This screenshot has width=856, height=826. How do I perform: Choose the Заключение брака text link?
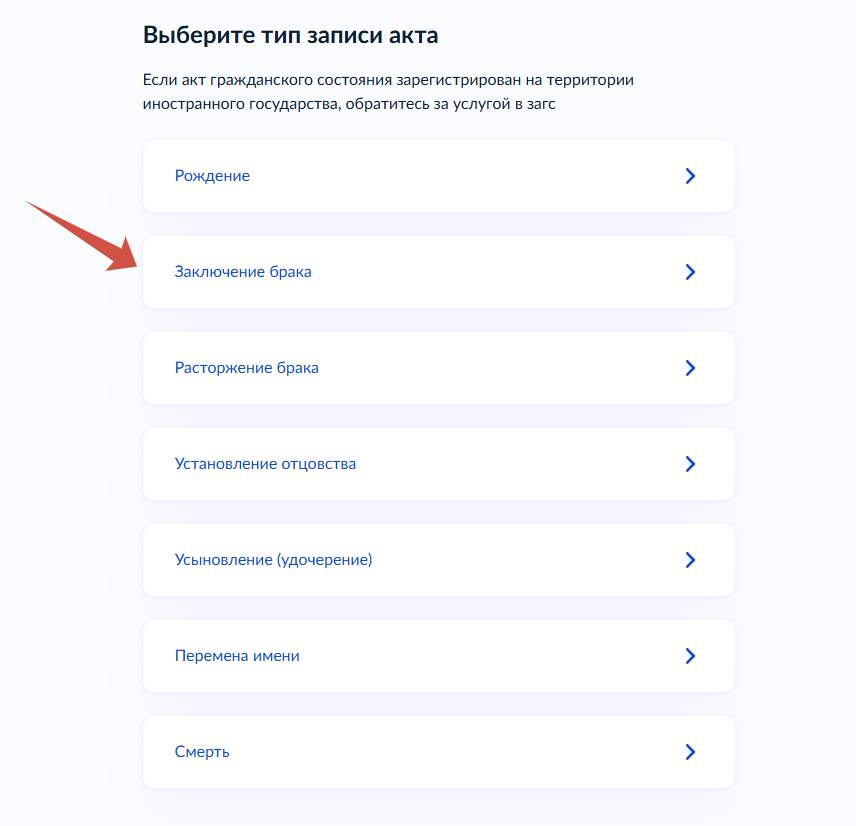pyautogui.click(x=243, y=272)
